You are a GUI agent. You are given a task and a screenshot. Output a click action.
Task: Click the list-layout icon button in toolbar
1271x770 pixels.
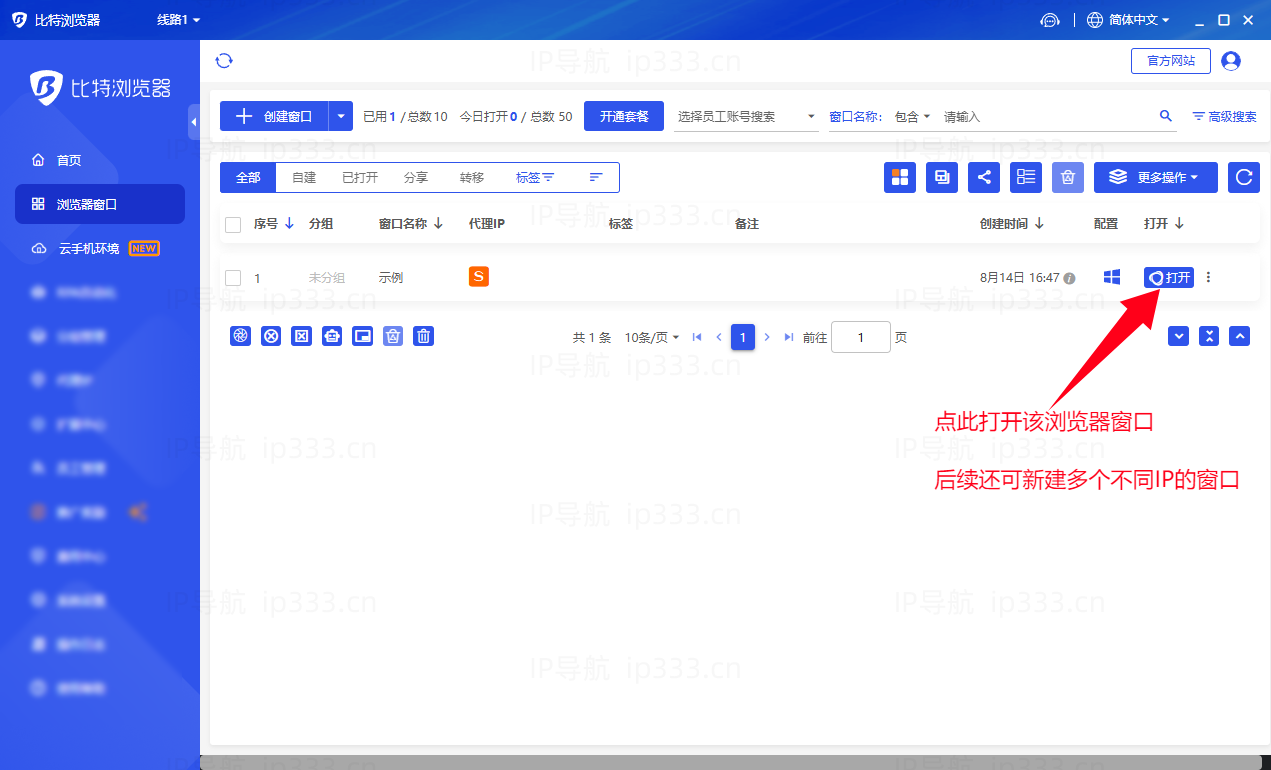[x=1026, y=177]
